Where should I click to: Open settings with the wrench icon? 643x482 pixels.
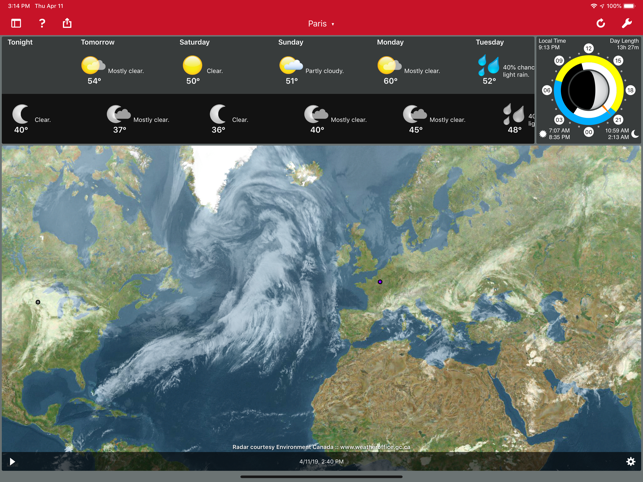tap(627, 23)
